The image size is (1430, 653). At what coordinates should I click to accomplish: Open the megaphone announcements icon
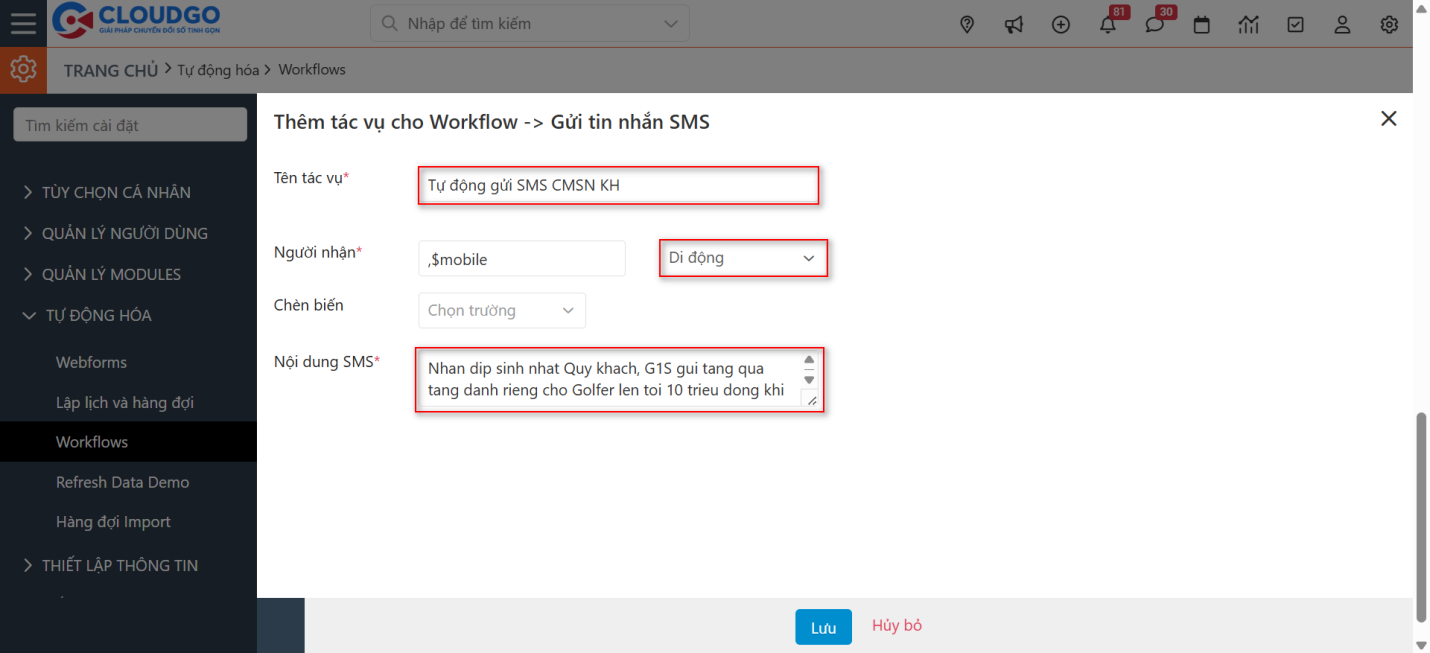tap(1014, 25)
